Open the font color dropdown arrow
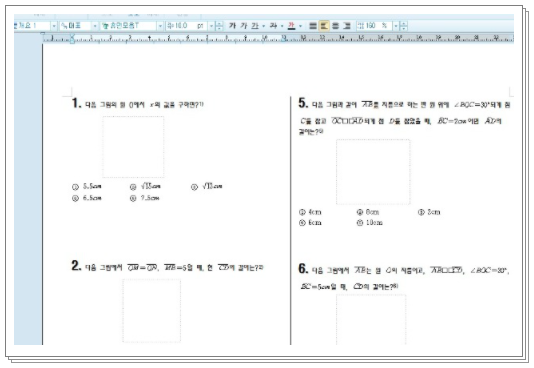This screenshot has width=534, height=368. 300,26
